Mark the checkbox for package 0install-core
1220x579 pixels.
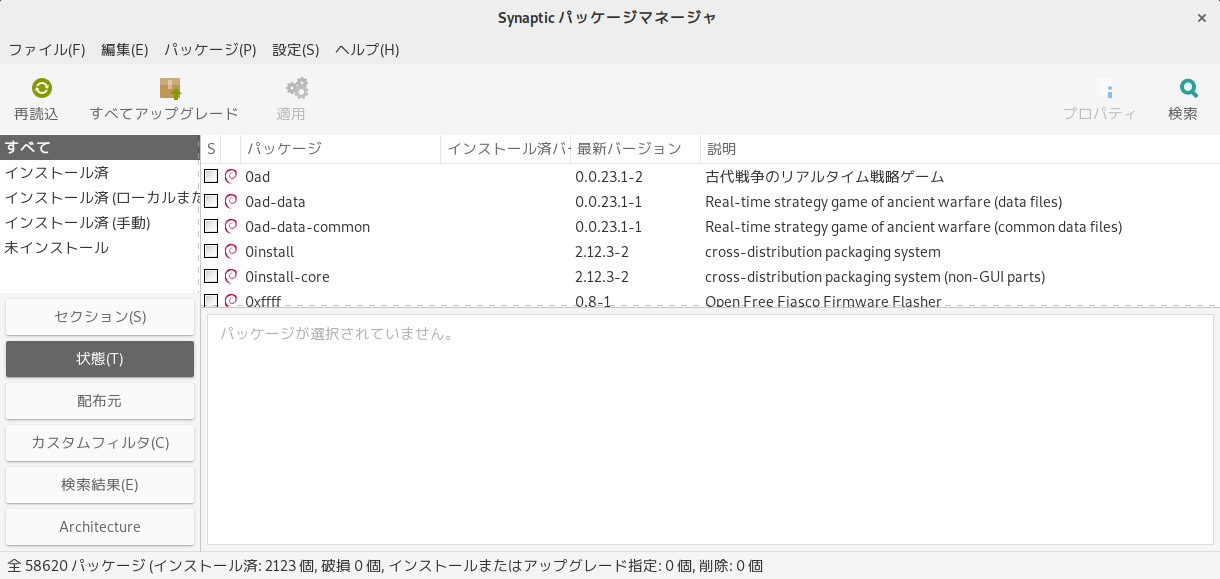point(211,276)
